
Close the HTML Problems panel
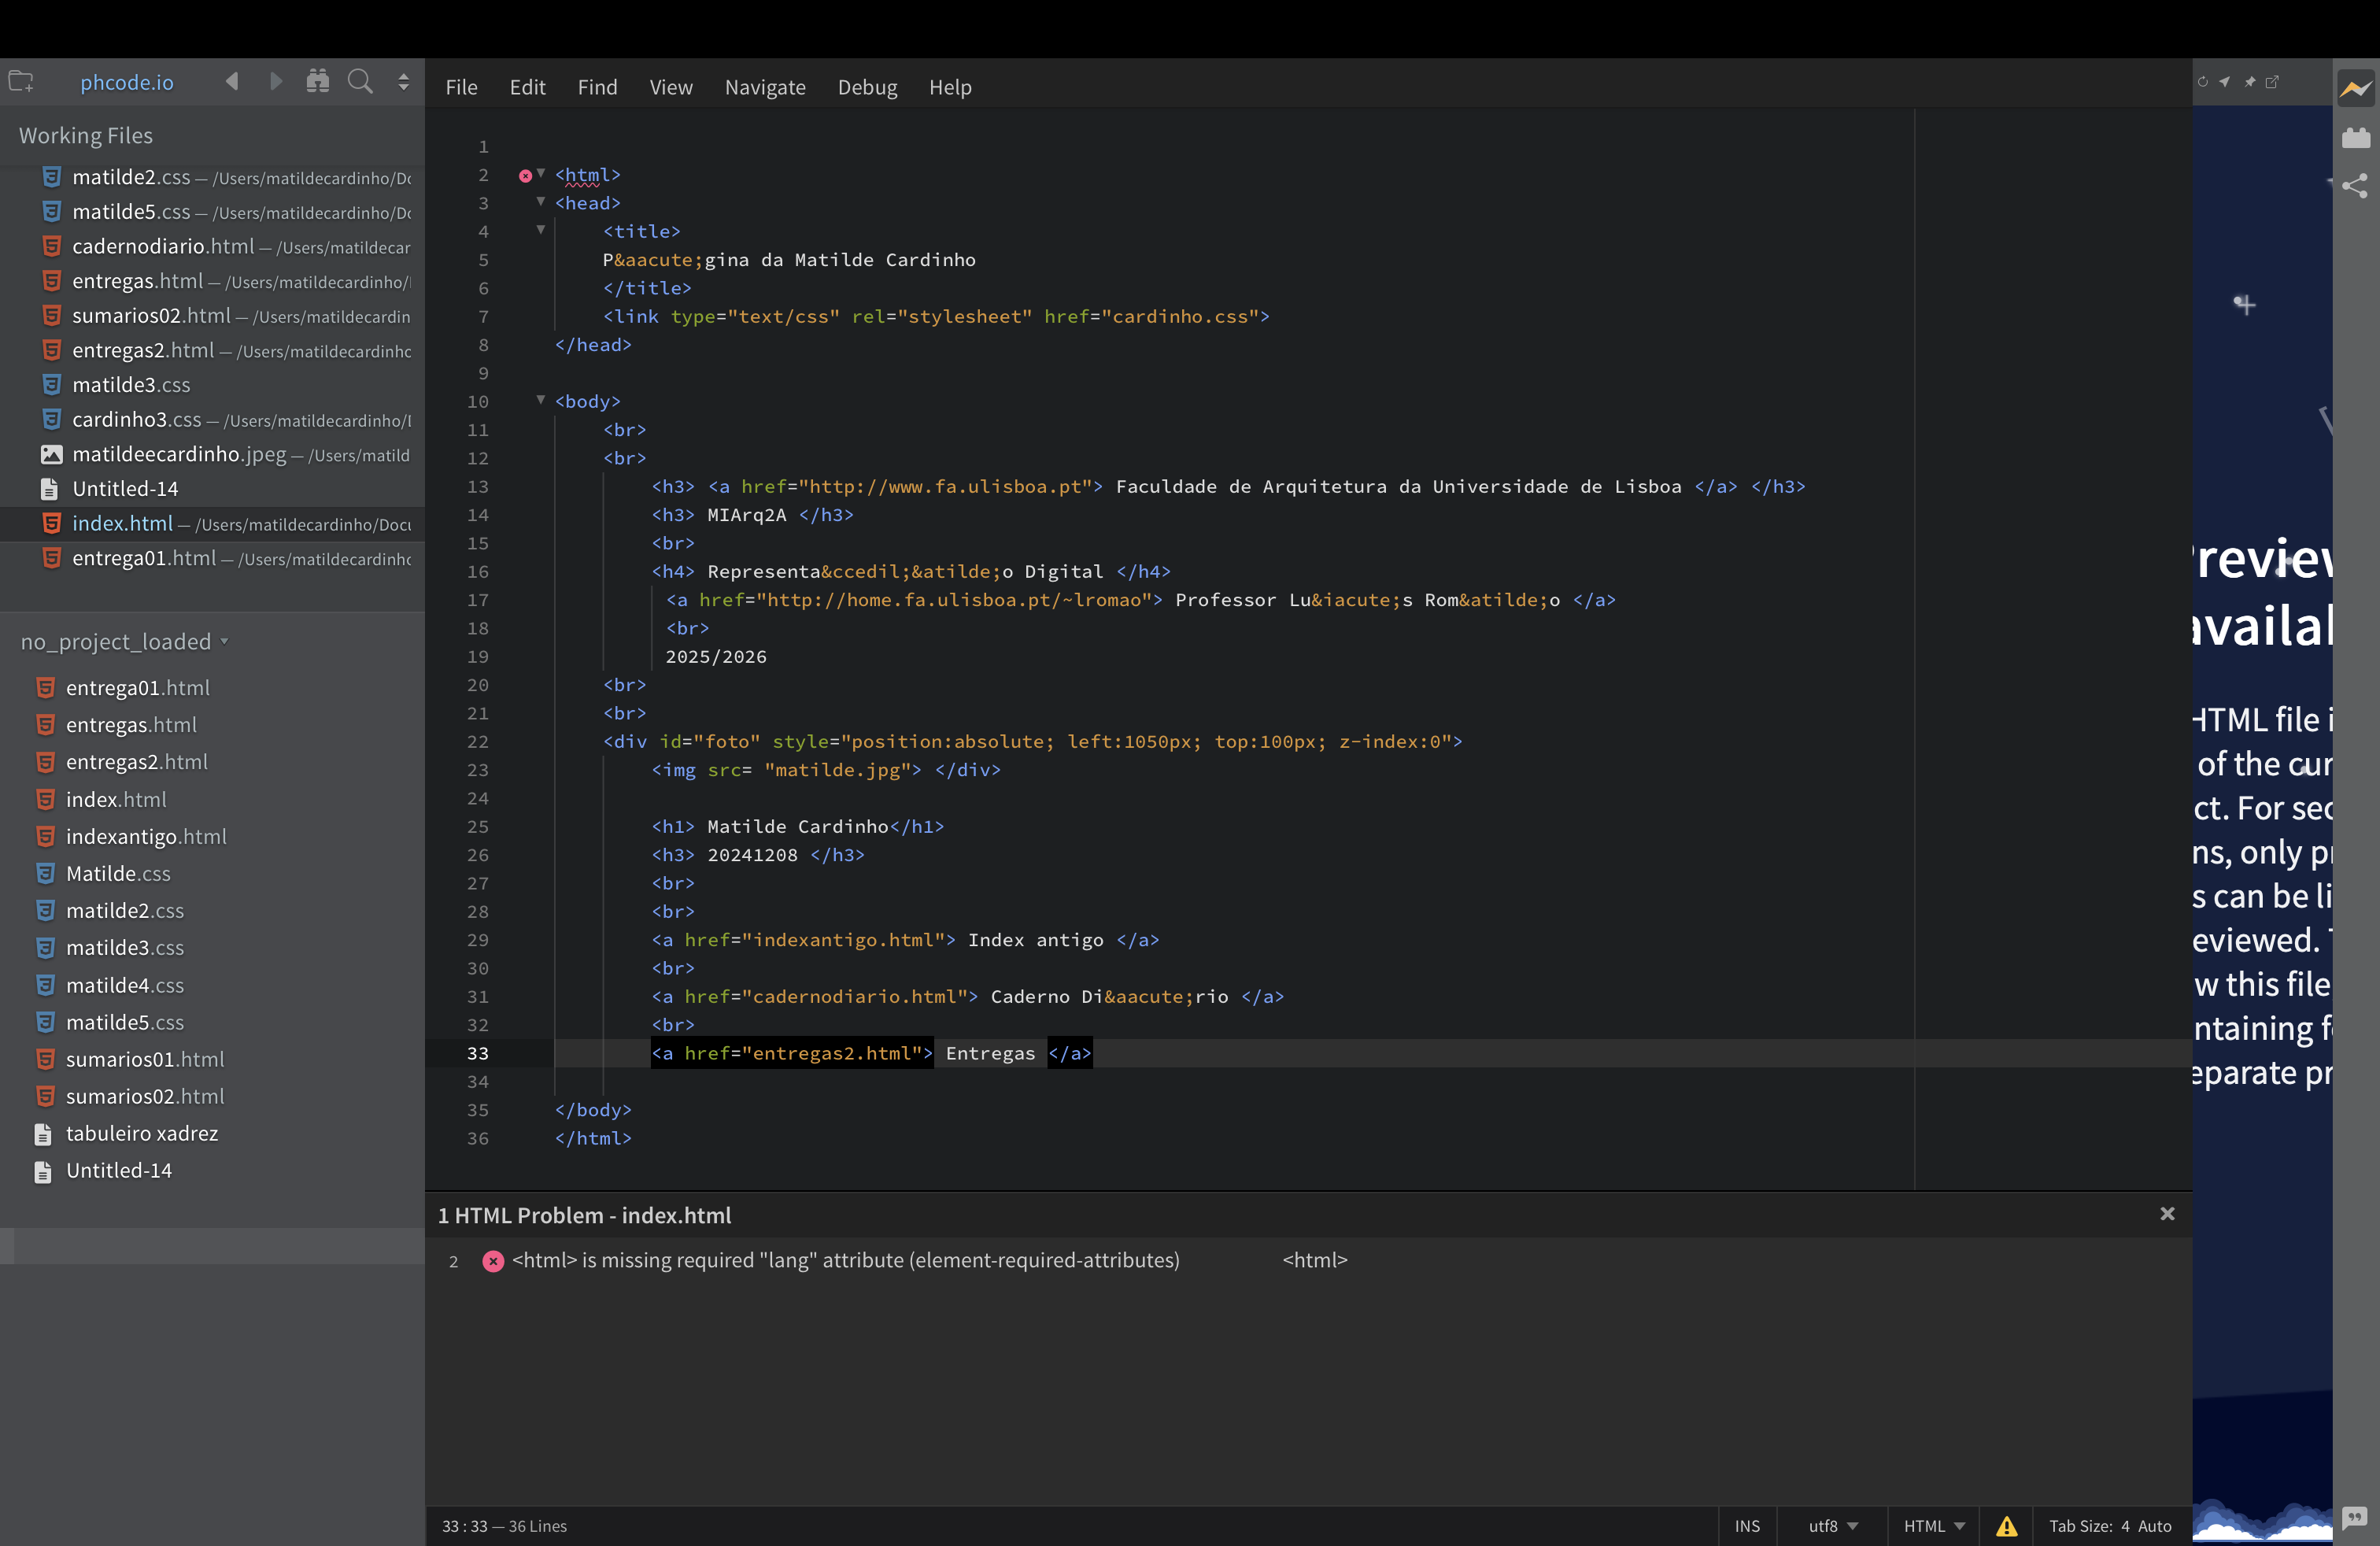point(2167,1214)
